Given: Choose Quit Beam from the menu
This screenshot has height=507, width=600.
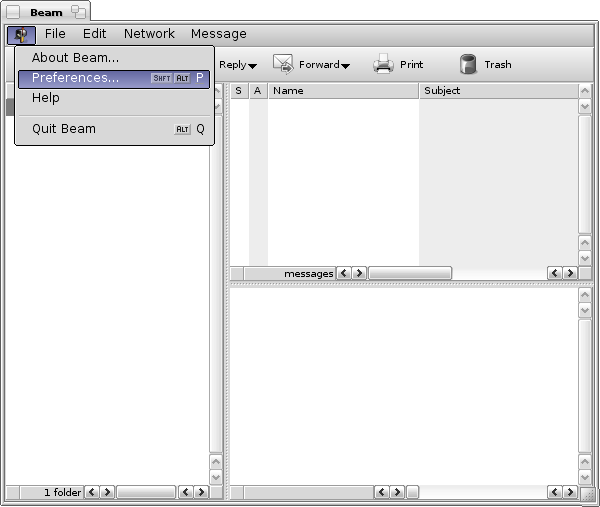Looking at the screenshot, I should click(64, 129).
